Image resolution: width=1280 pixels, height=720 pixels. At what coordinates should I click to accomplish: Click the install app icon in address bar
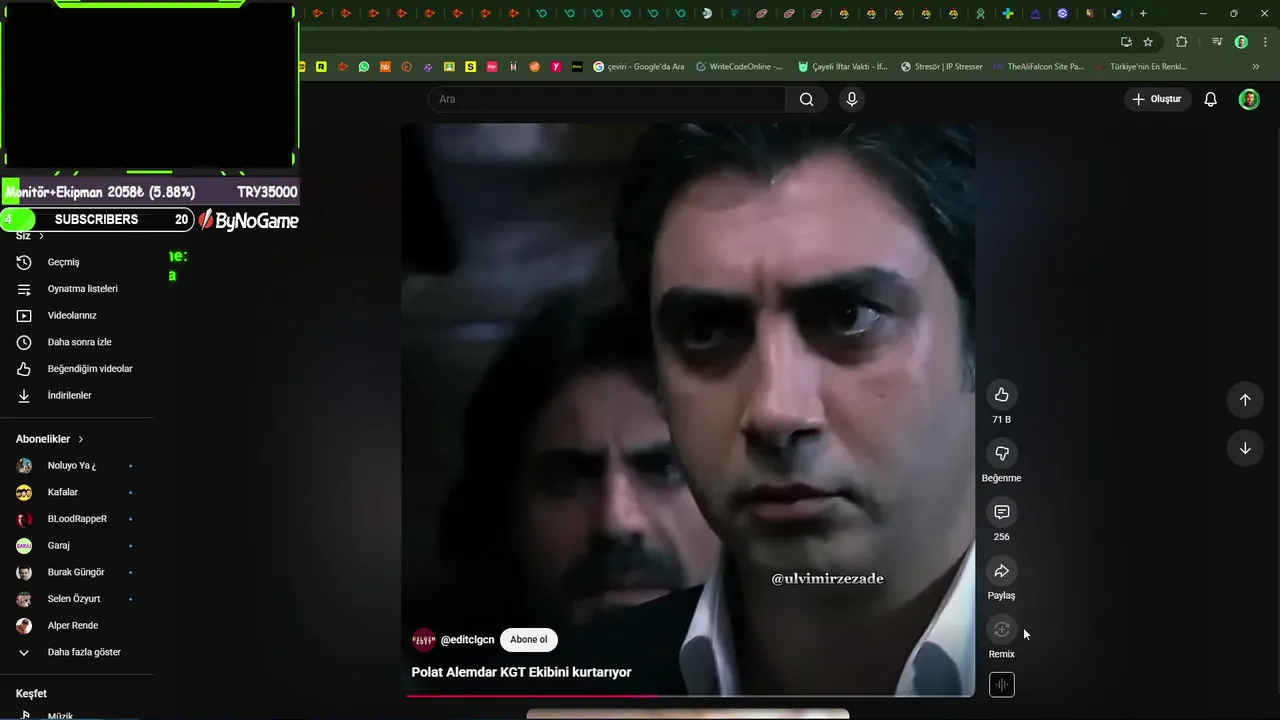[x=1126, y=42]
